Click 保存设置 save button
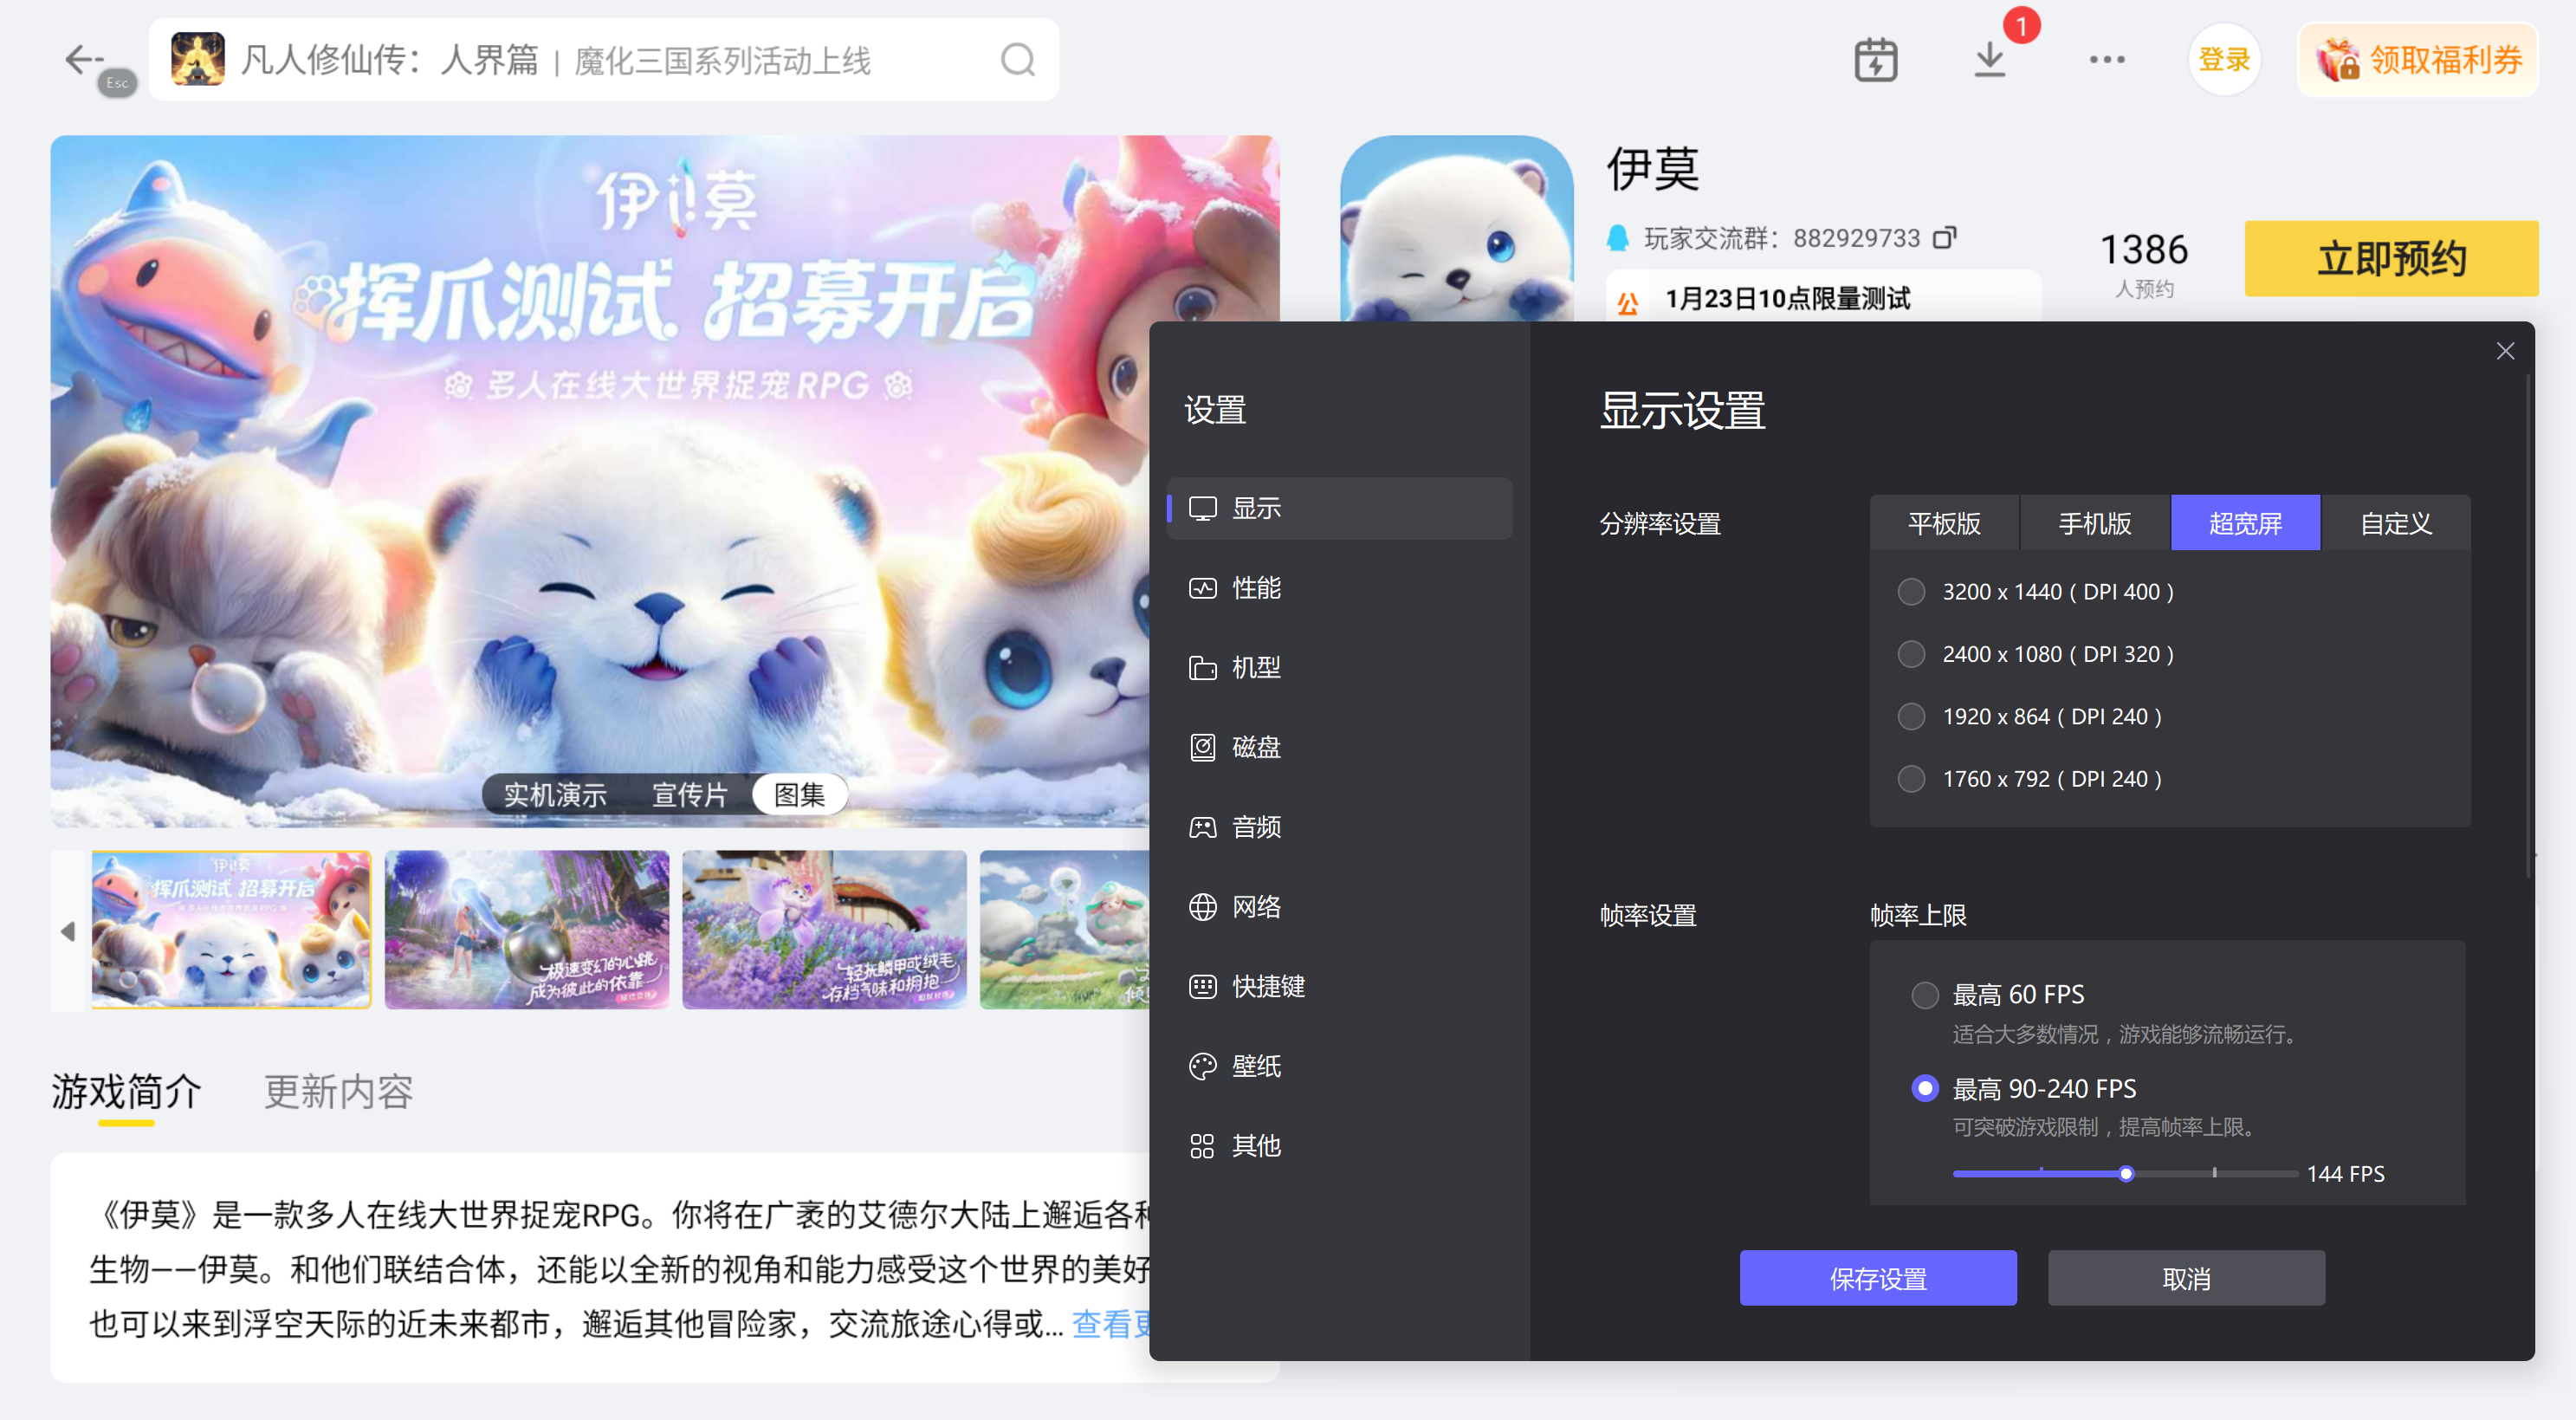2576x1420 pixels. tap(1877, 1278)
